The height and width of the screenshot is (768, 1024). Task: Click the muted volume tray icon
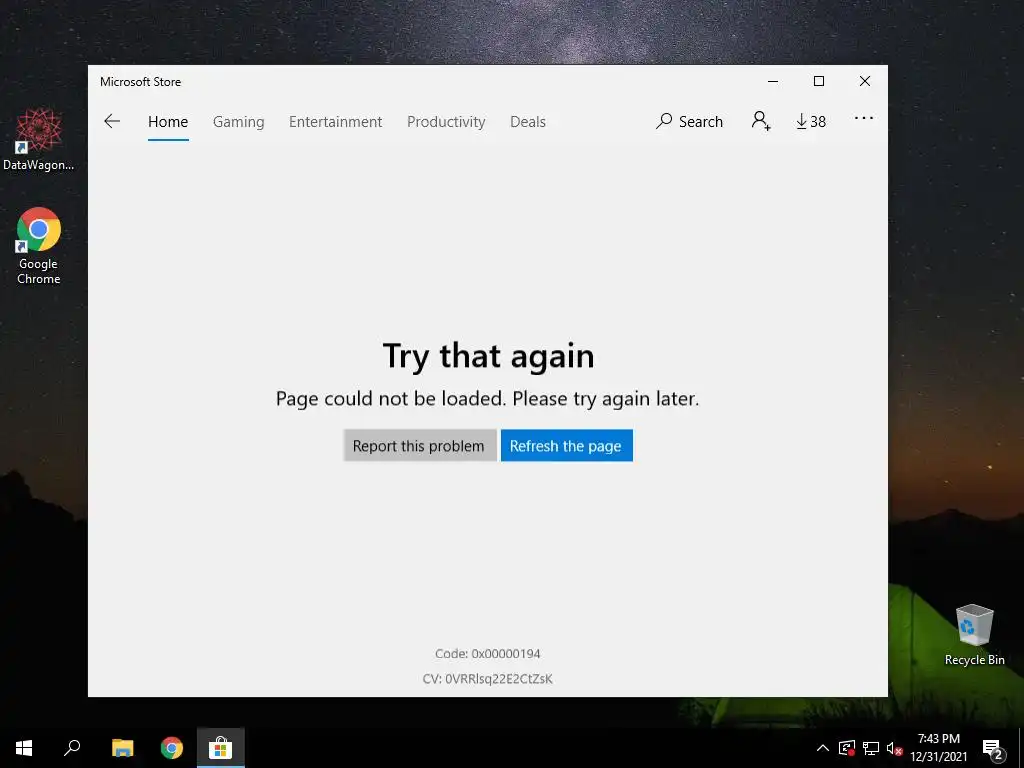[894, 748]
